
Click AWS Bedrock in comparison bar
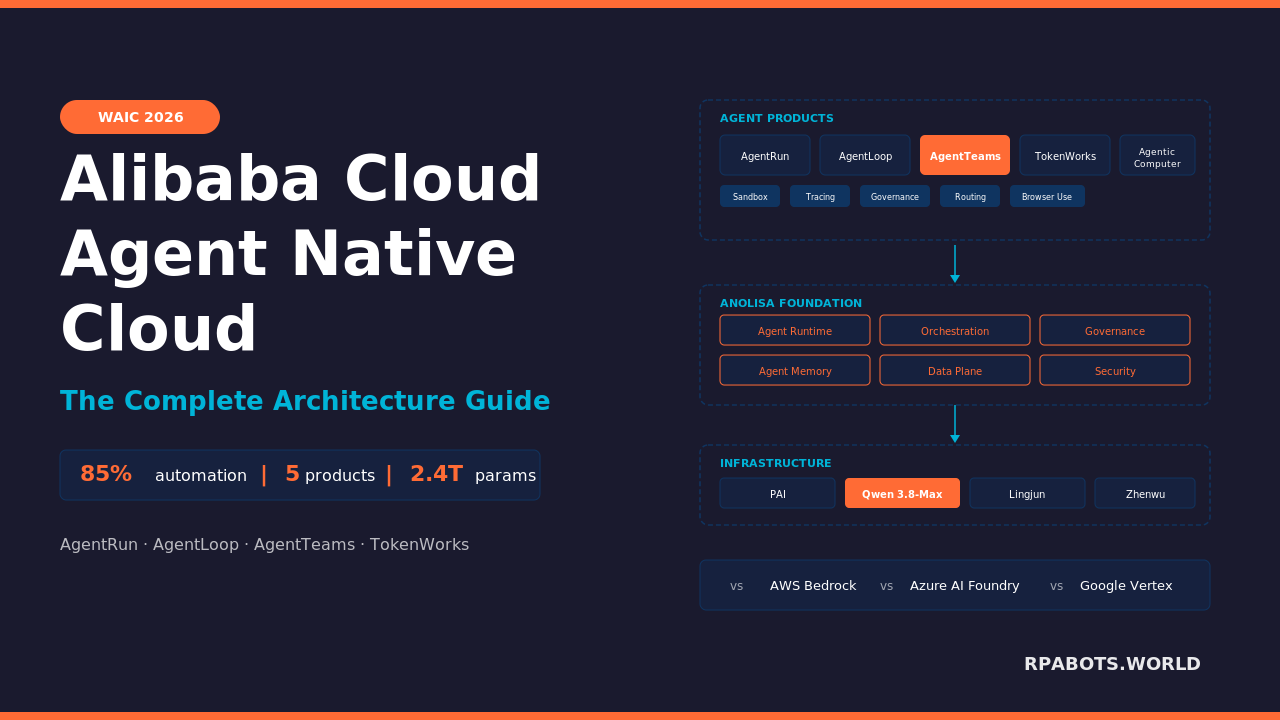pyautogui.click(x=813, y=586)
